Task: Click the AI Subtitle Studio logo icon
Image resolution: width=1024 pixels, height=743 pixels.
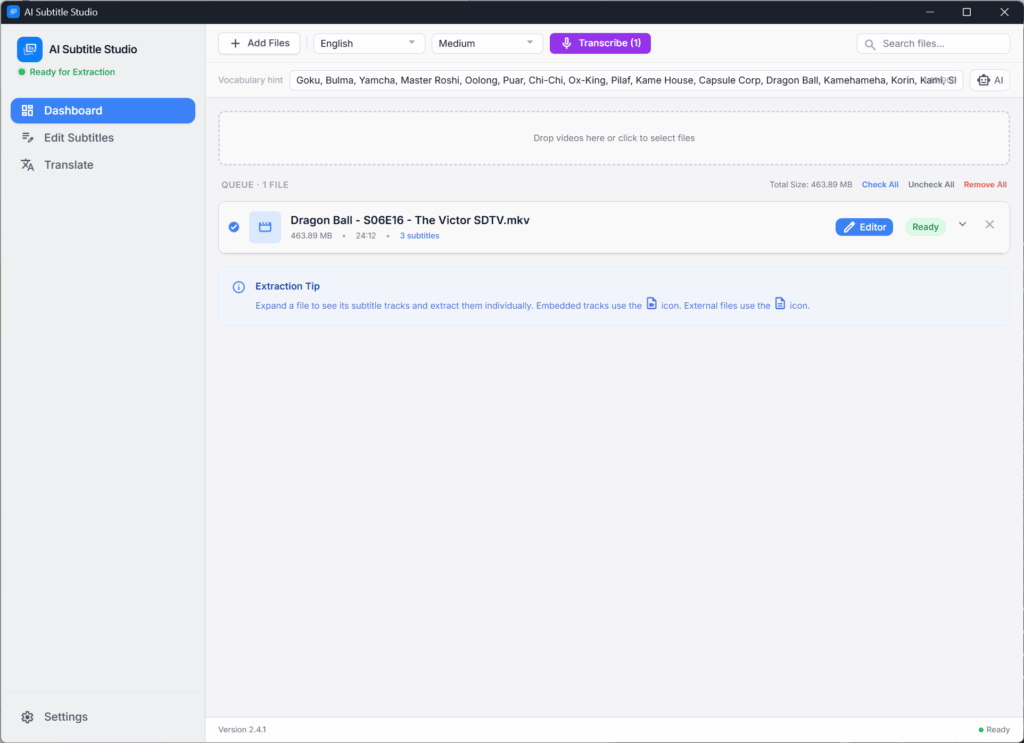Action: (x=30, y=49)
